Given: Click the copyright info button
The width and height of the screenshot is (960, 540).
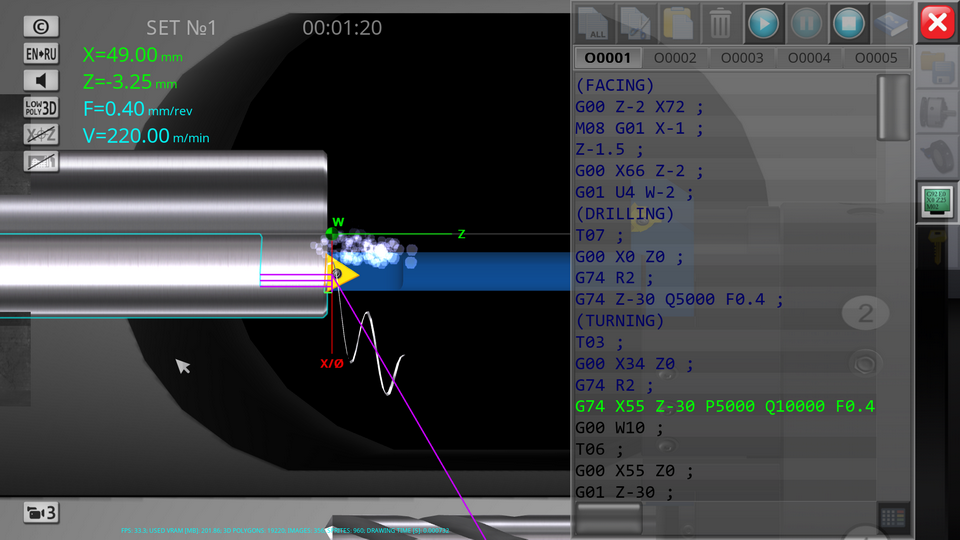Looking at the screenshot, I should point(41,27).
